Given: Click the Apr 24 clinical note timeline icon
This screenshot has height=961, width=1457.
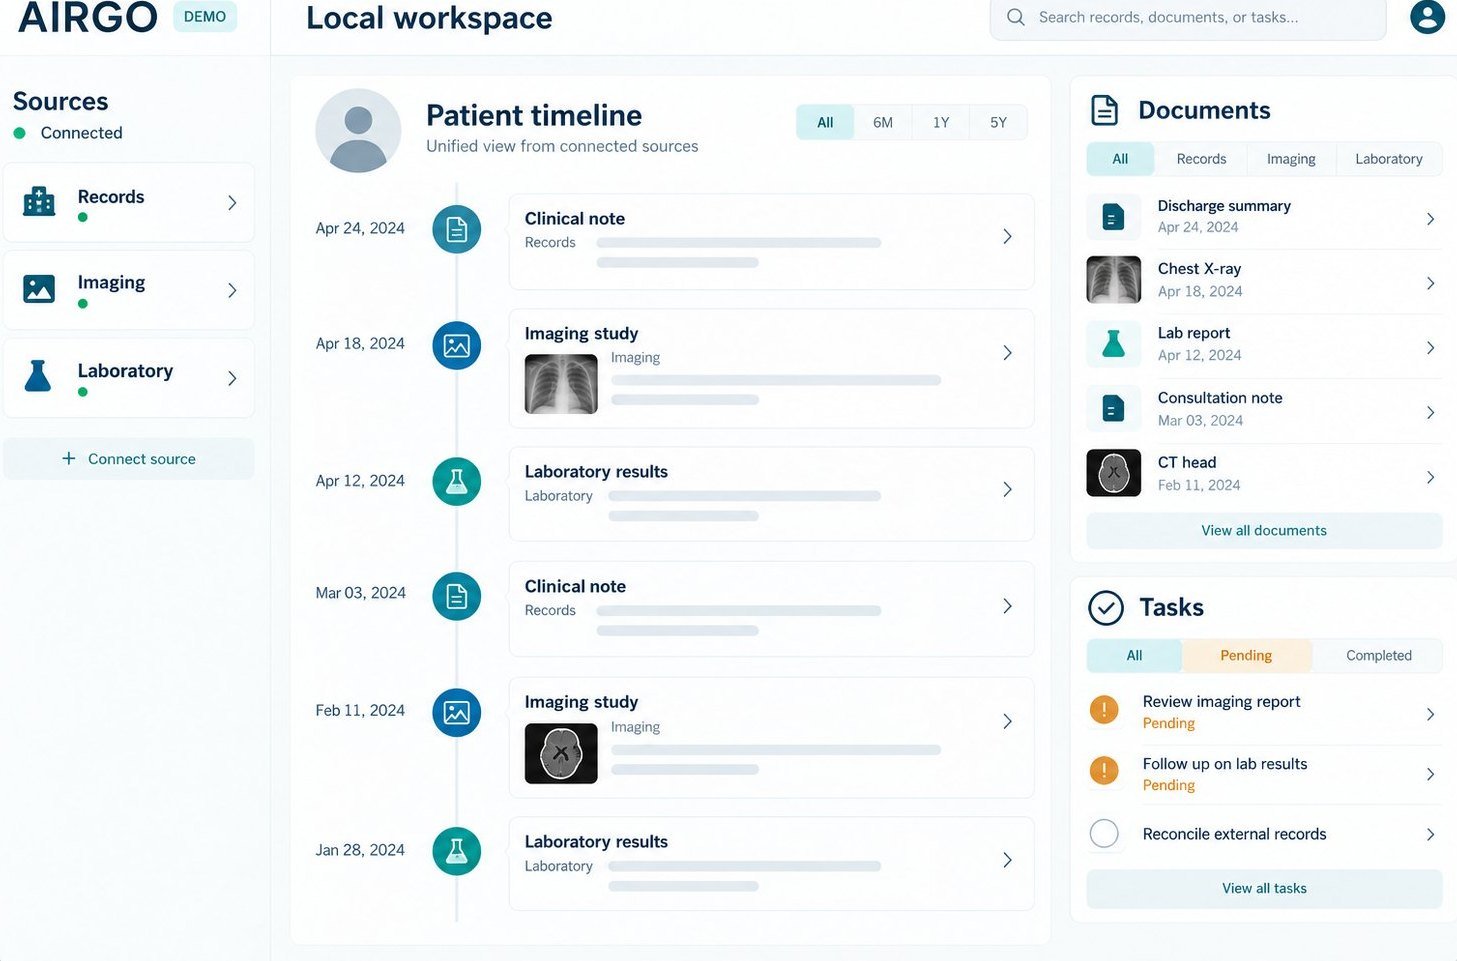Looking at the screenshot, I should (457, 230).
